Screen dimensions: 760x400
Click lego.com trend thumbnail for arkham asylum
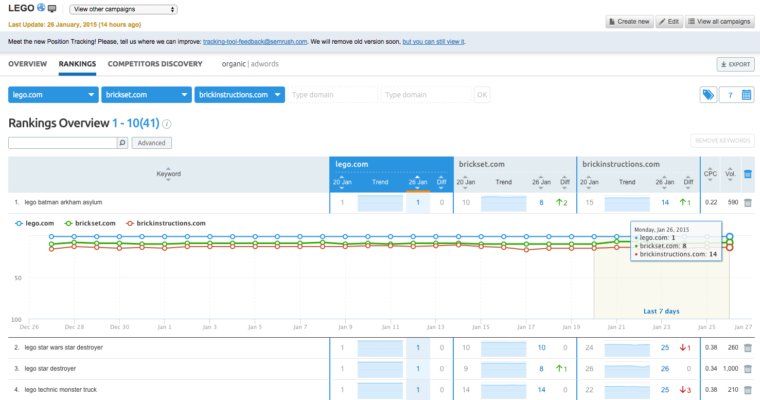pos(380,203)
